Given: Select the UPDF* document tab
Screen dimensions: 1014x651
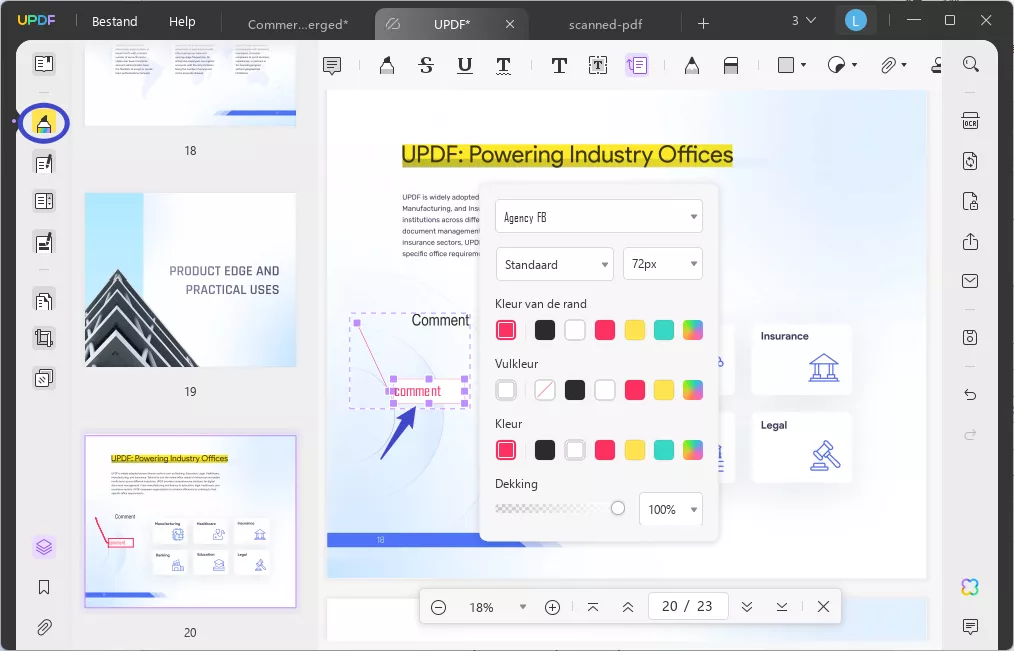Looking at the screenshot, I should (451, 25).
